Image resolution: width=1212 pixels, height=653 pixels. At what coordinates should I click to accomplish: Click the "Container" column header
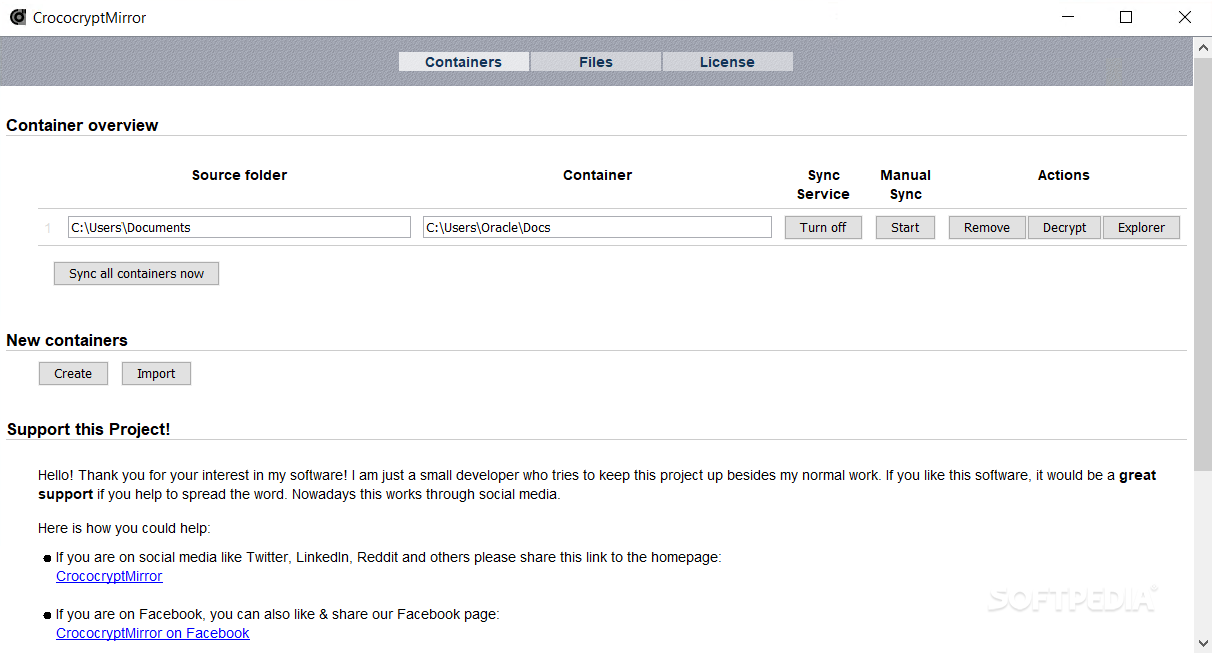pyautogui.click(x=597, y=175)
